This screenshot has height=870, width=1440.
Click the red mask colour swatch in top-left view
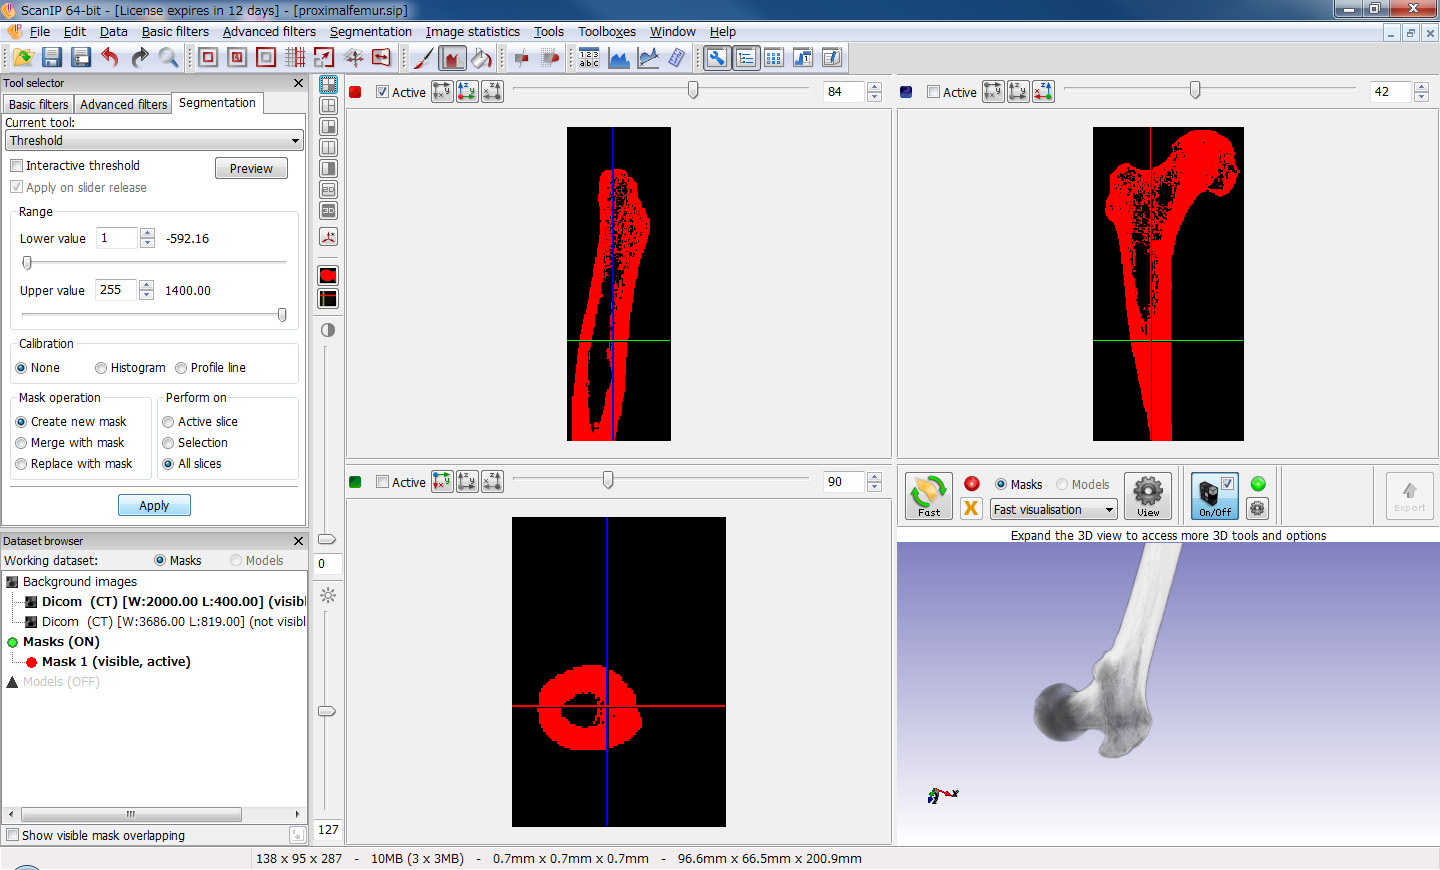(x=355, y=92)
